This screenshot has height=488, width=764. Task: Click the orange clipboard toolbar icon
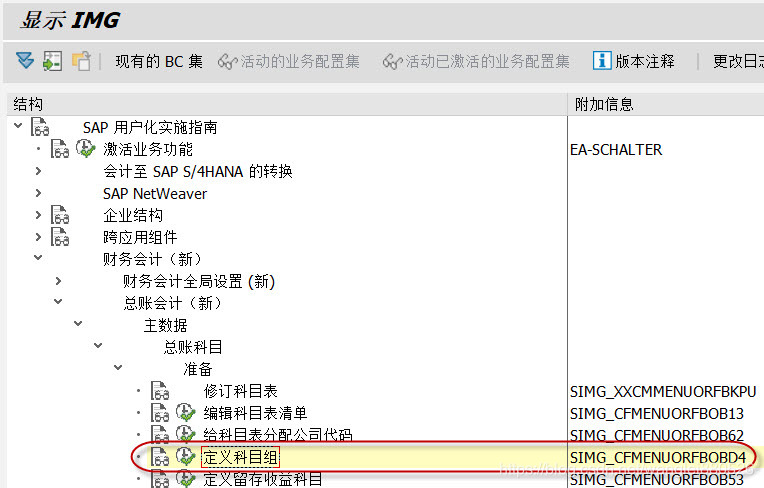click(81, 61)
